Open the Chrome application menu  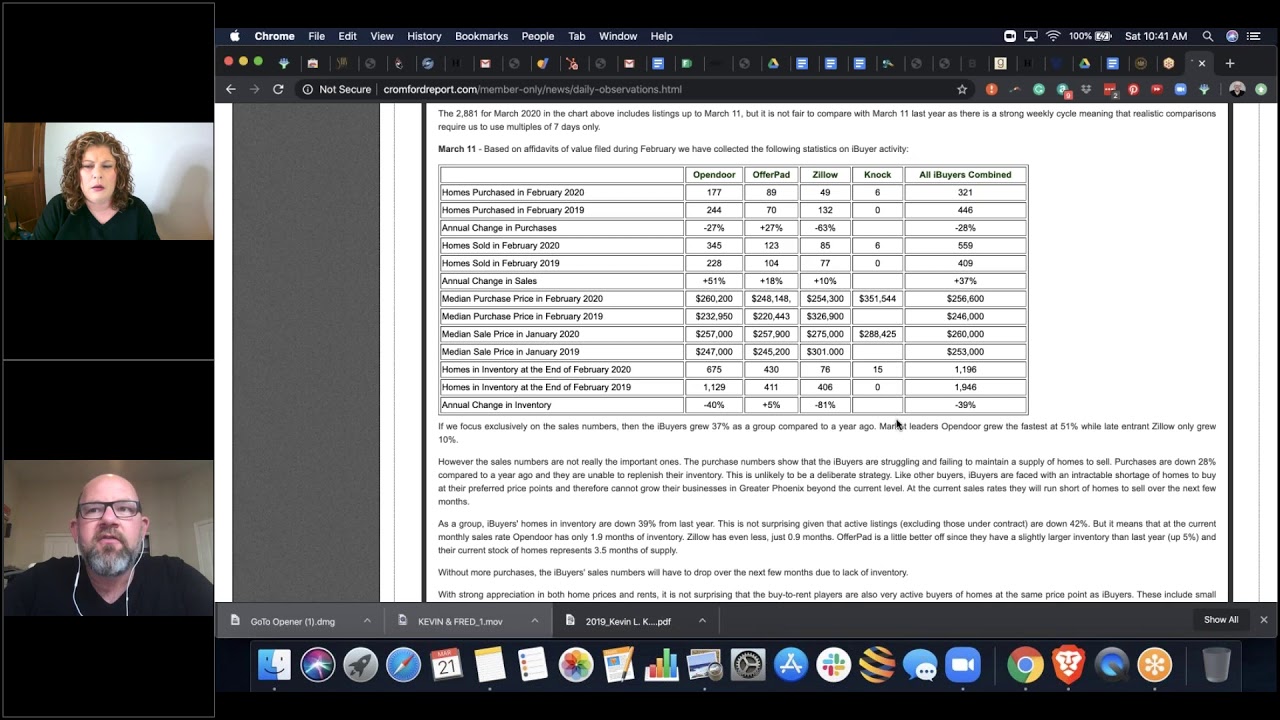(x=274, y=36)
